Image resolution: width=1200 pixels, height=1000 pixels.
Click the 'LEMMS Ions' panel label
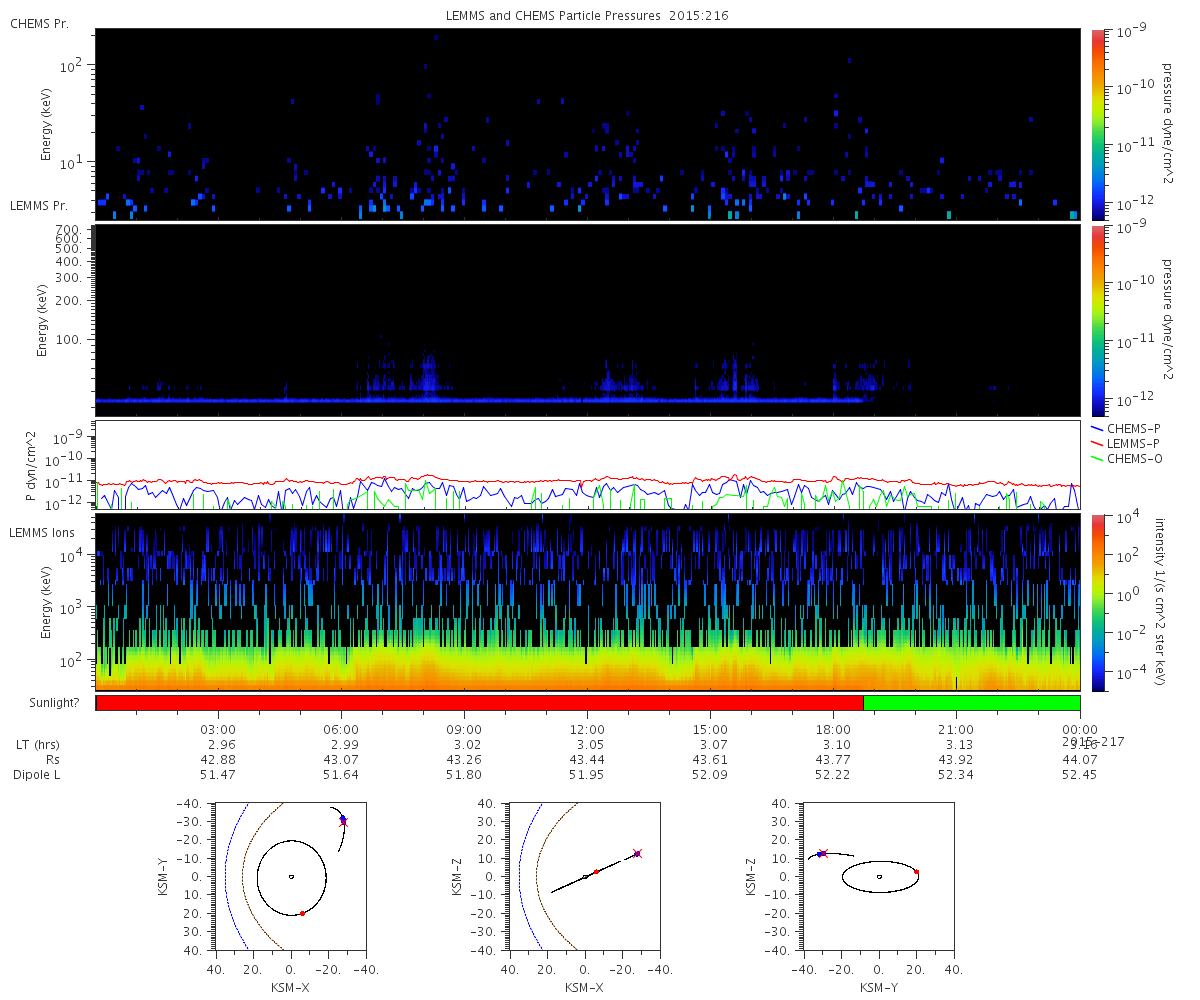41,531
